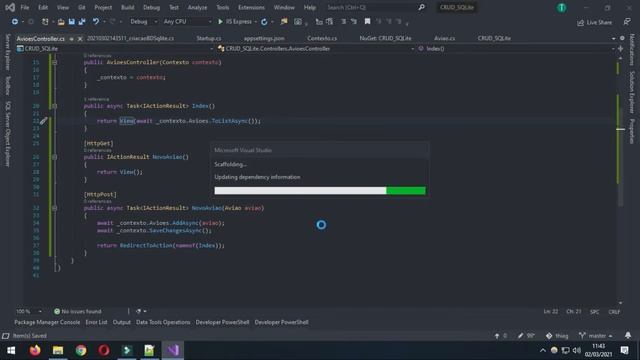Image resolution: width=640 pixels, height=360 pixels.
Task: Open the Git menu
Action: [82, 7]
